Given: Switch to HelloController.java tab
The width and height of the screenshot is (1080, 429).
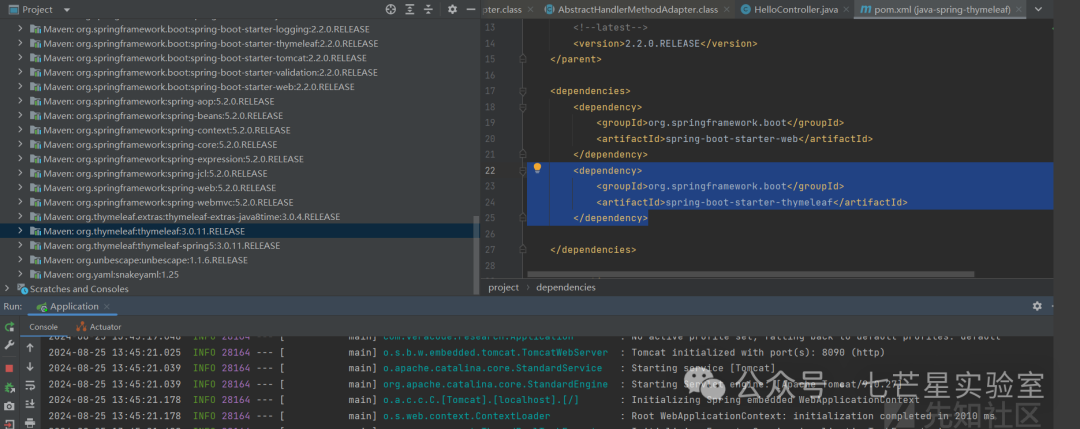Looking at the screenshot, I should (x=796, y=10).
